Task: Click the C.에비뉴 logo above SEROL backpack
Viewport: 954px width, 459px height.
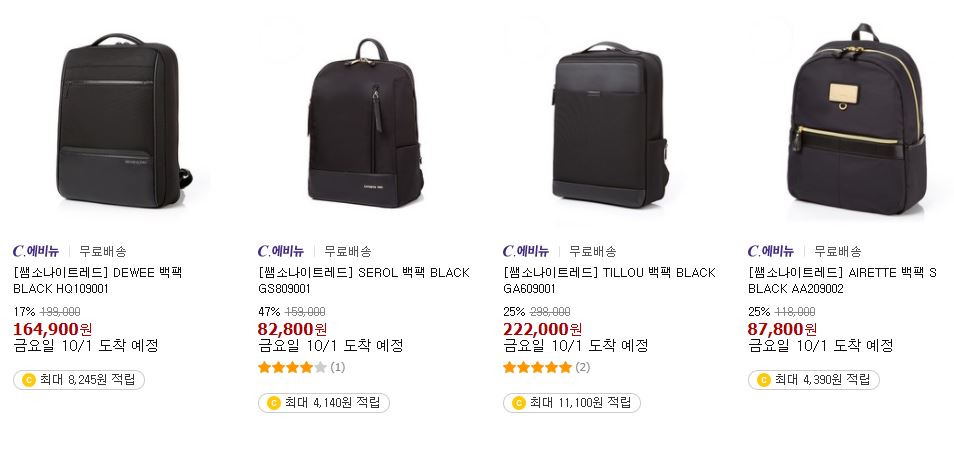Action: (x=281, y=251)
